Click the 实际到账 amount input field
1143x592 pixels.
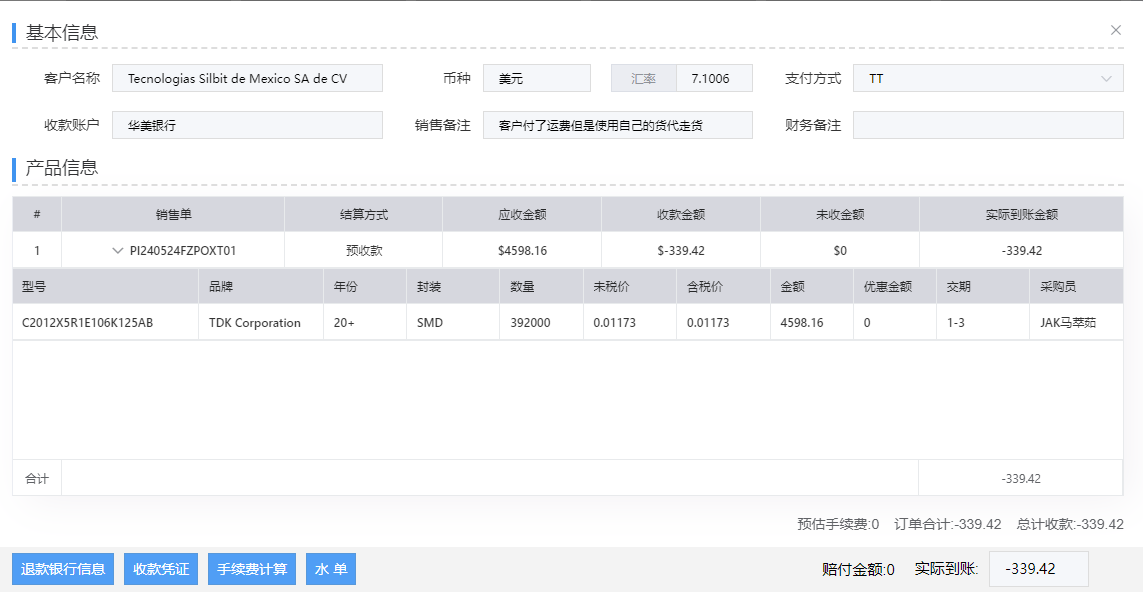(x=1038, y=569)
